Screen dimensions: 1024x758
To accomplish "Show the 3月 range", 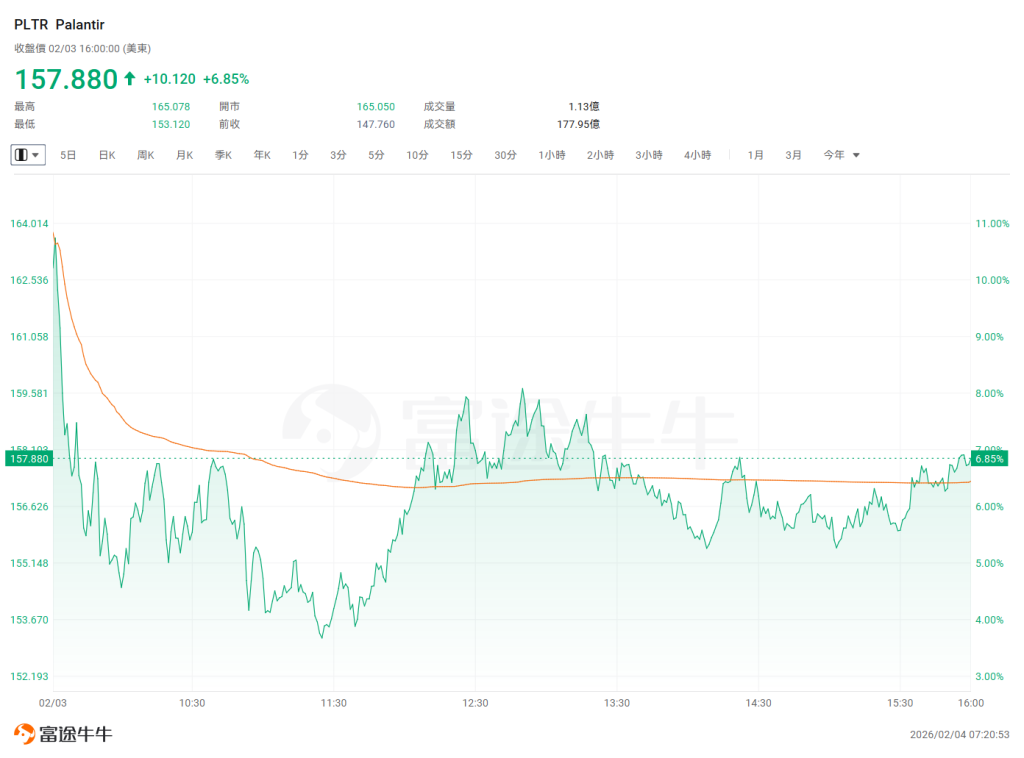I will pyautogui.click(x=793, y=155).
